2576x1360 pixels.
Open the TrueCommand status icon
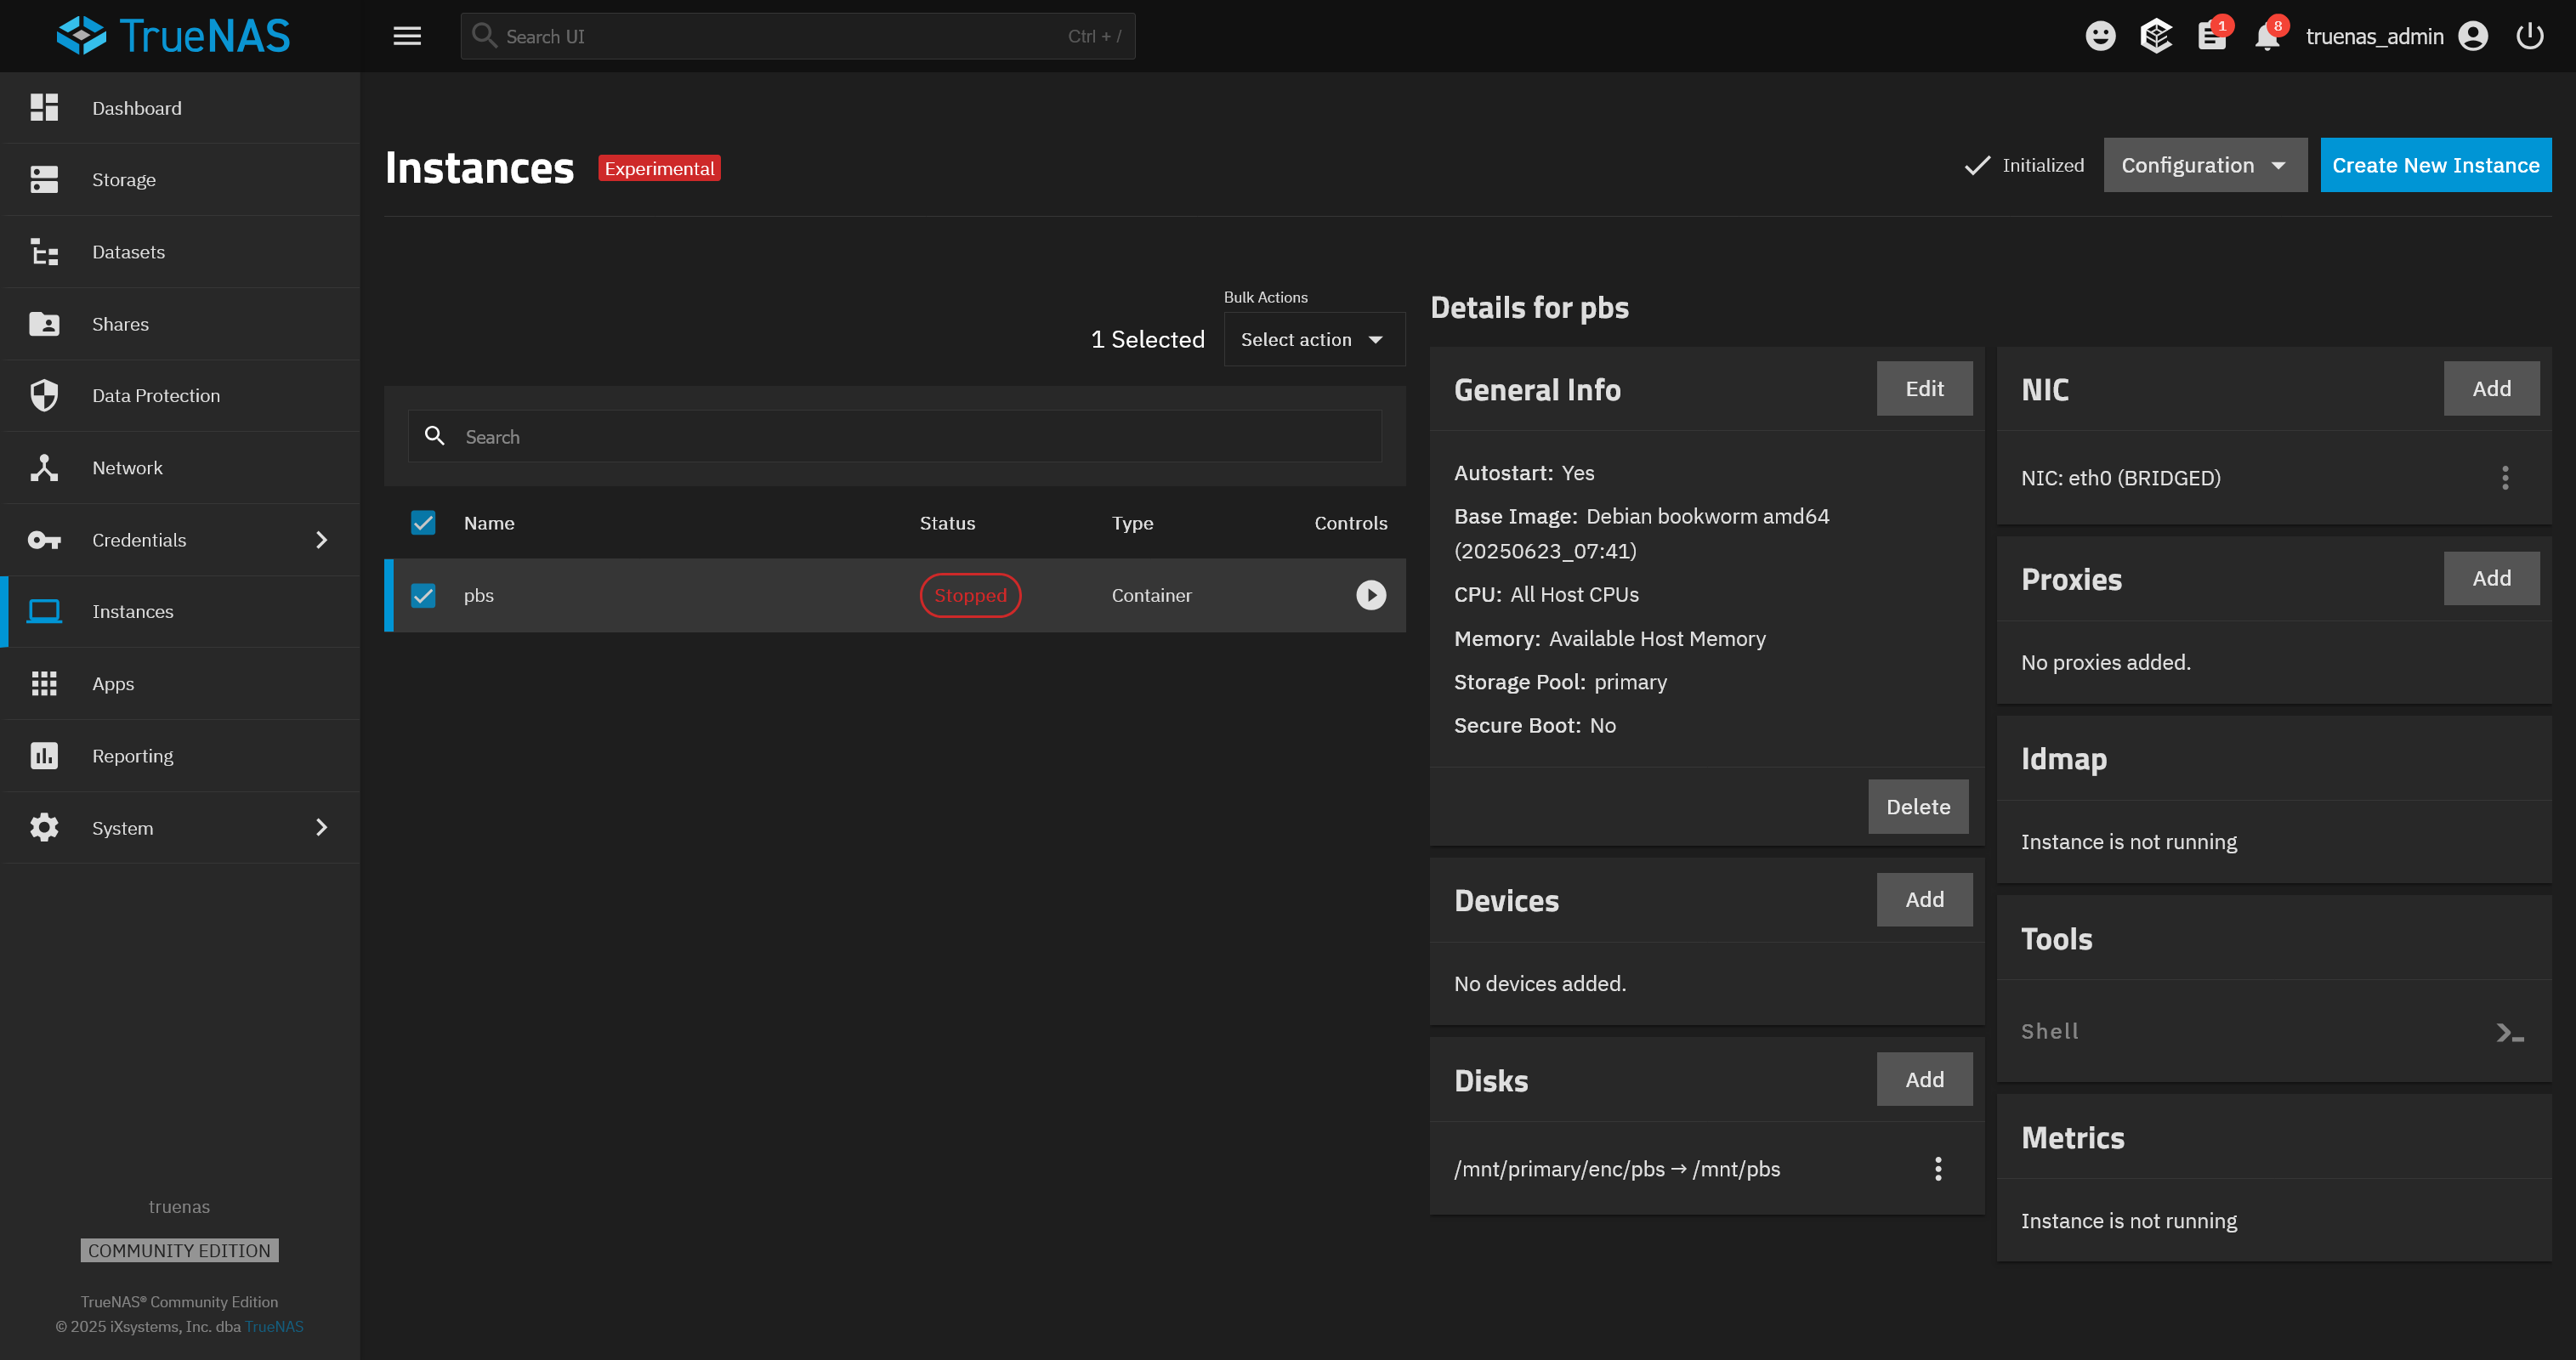[x=2156, y=36]
